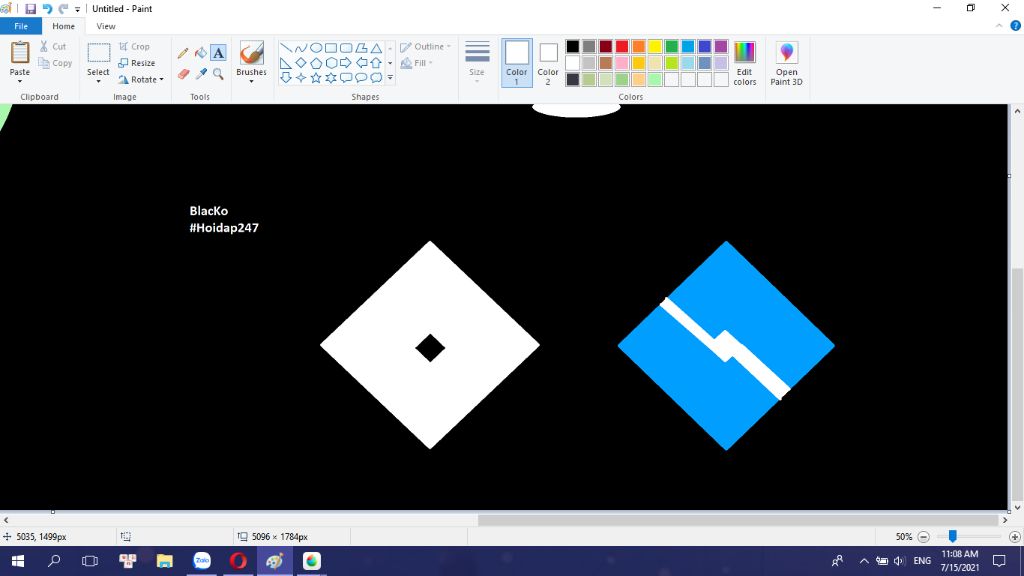The image size is (1024, 576).
Task: Select the Fill with color bucket tool
Action: (200, 53)
